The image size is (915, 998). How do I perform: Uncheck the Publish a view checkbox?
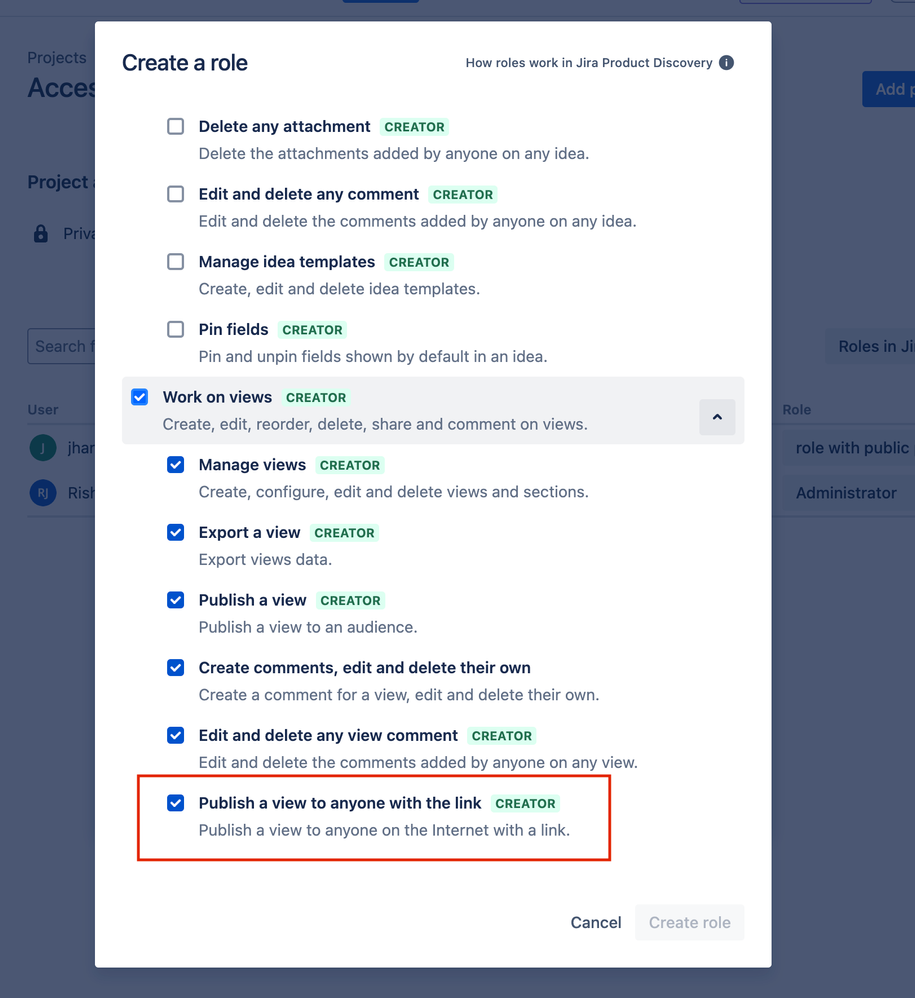coord(176,600)
